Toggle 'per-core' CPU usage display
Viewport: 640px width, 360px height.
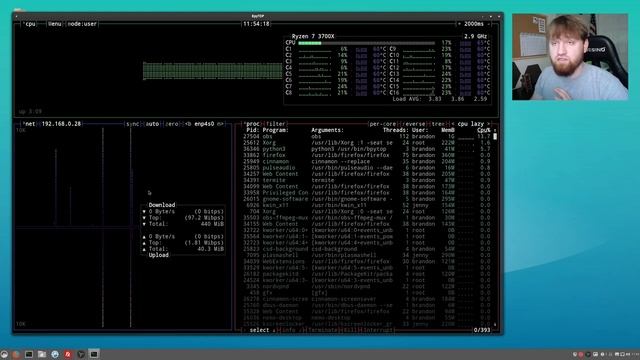coord(383,124)
